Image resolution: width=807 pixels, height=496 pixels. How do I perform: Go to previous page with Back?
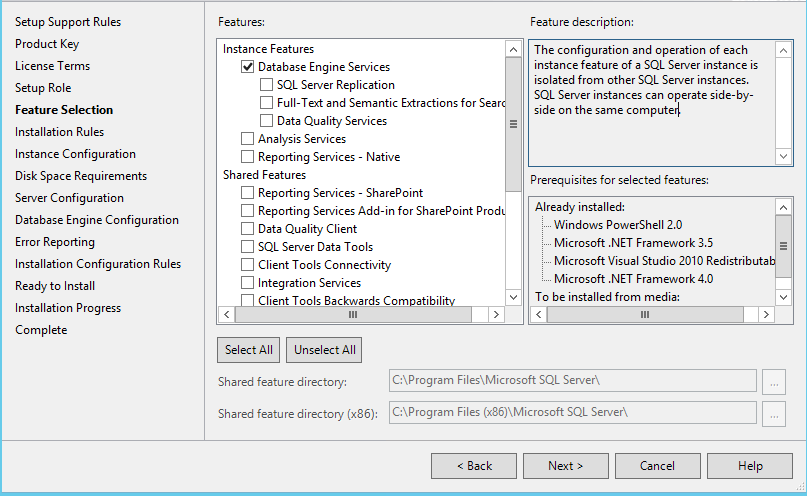pos(474,466)
